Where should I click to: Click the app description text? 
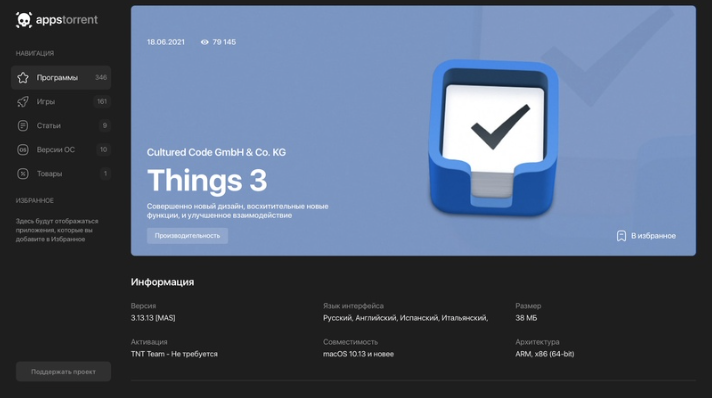click(237, 211)
